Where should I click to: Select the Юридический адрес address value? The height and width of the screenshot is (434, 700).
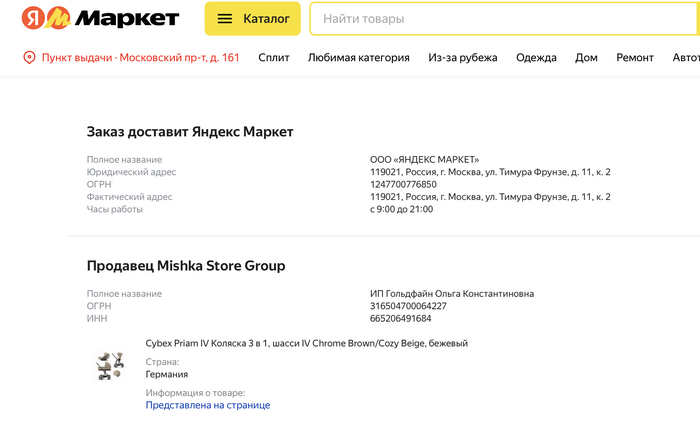[490, 172]
